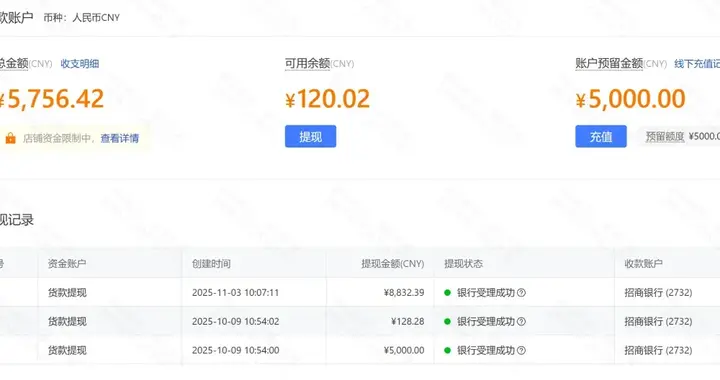Click the 提现 withdraw button
This screenshot has height=380, width=720.
point(310,136)
